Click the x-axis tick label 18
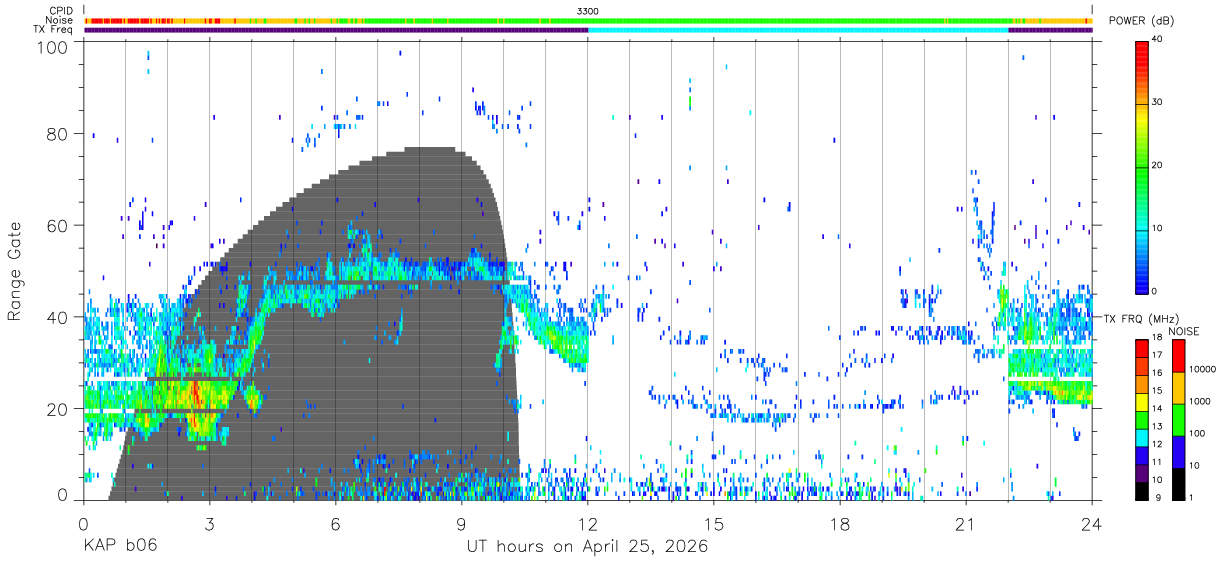Screen dimensions: 1228x567 pos(840,524)
